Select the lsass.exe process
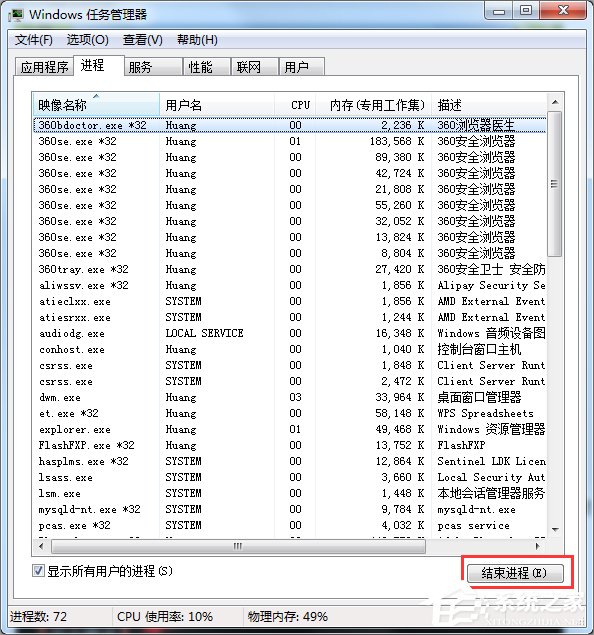Image resolution: width=594 pixels, height=635 pixels. pos(290,477)
